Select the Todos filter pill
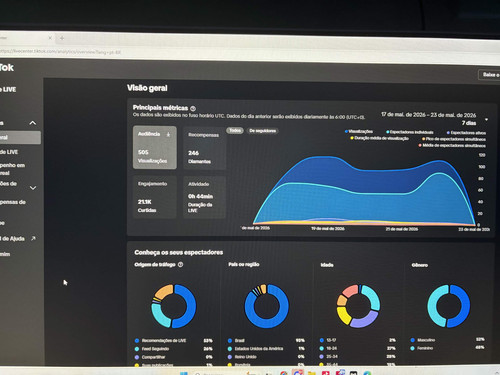 [235, 131]
